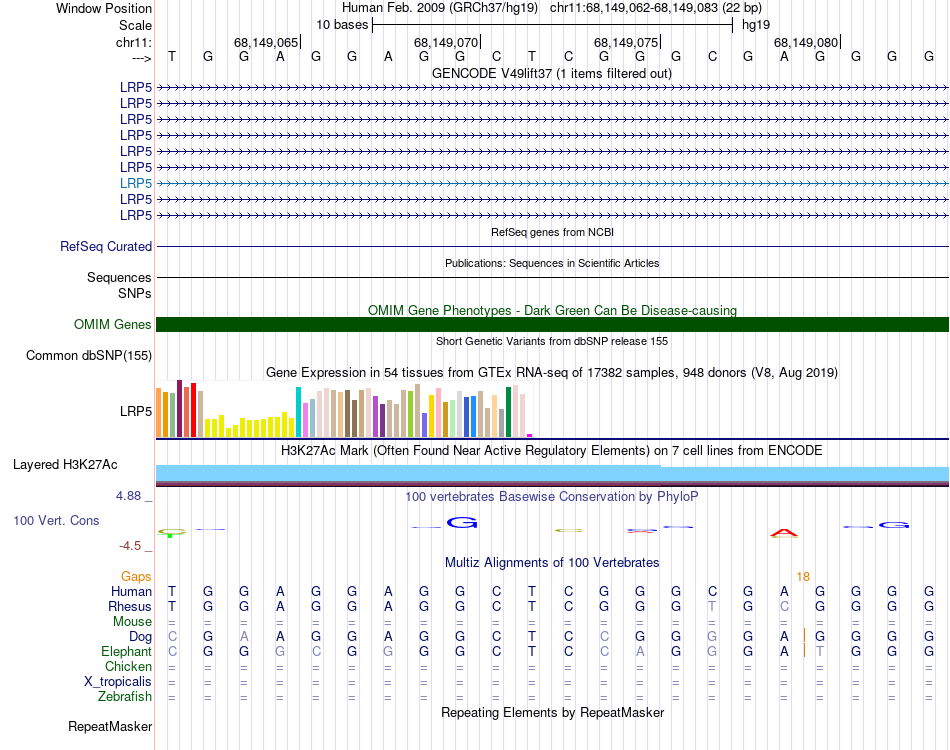
Task: Click the Layered H3K27Ac track label
Action: (65, 464)
